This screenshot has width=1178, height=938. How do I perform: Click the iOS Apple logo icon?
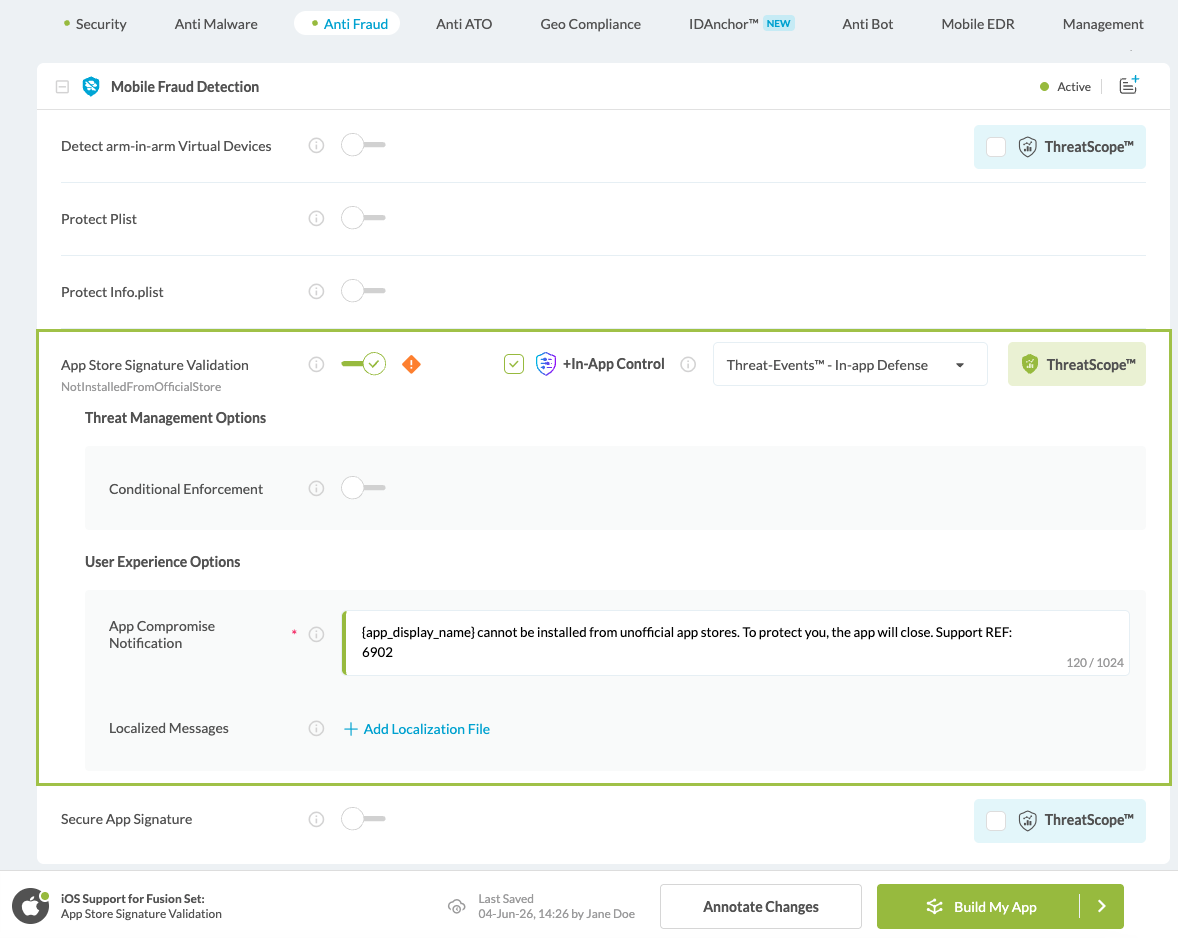coord(30,906)
